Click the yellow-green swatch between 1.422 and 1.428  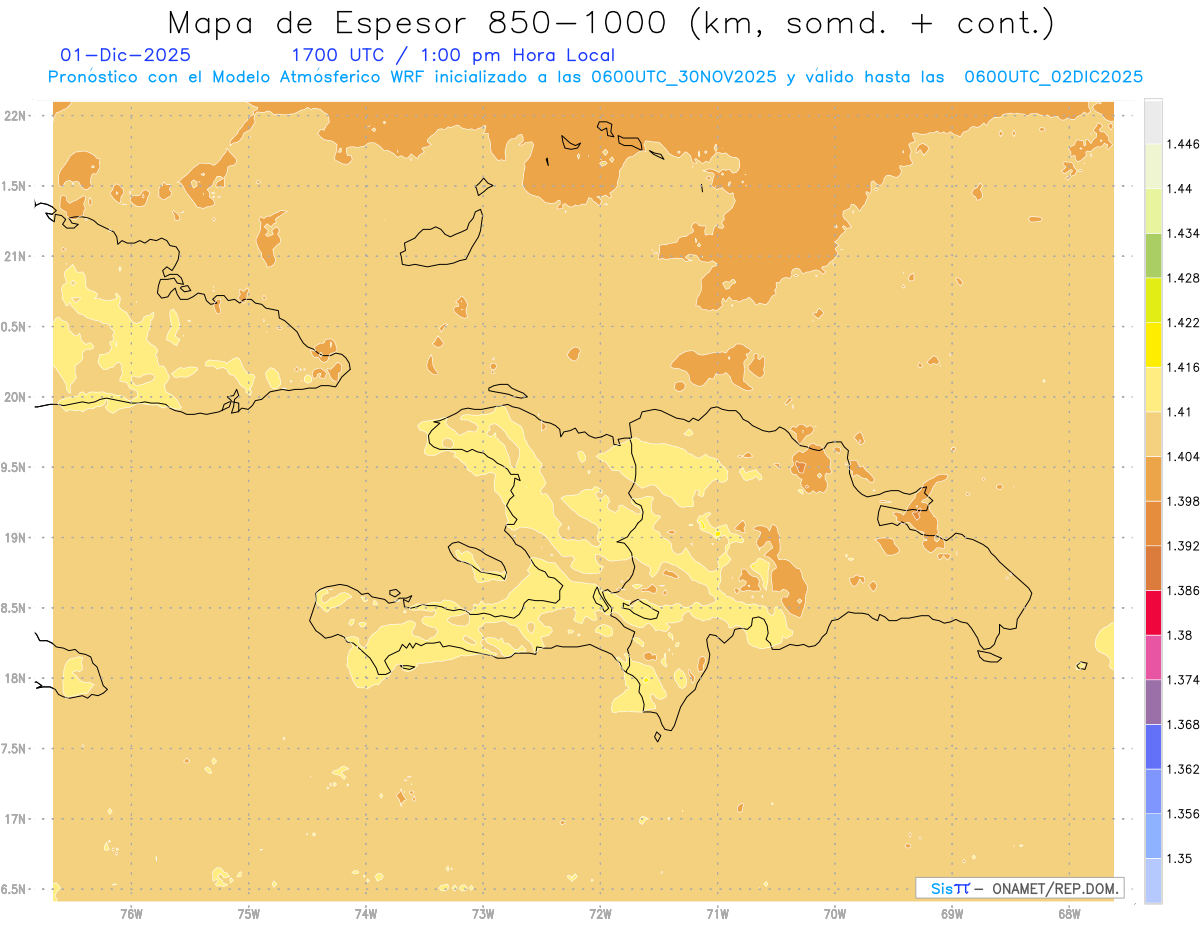pos(1153,300)
